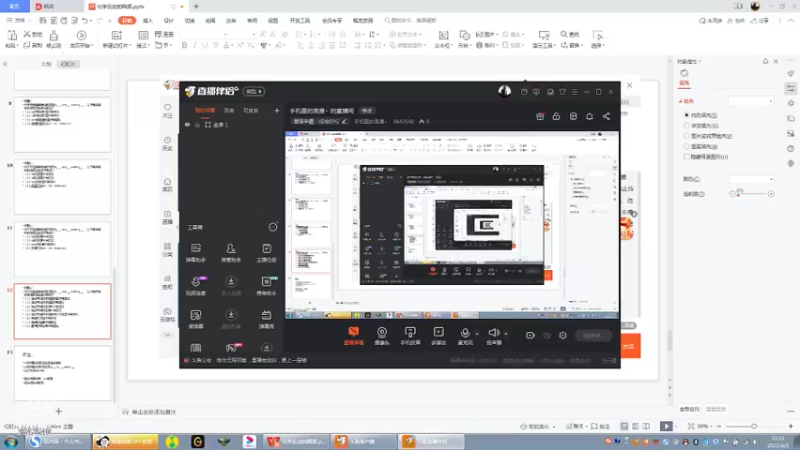This screenshot has height=450, width=800.
Task: Click the gift box icon
Action: click(x=540, y=116)
